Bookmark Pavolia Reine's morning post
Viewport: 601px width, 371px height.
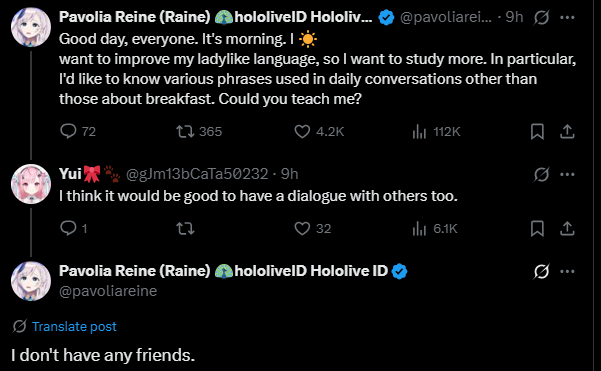click(x=537, y=131)
